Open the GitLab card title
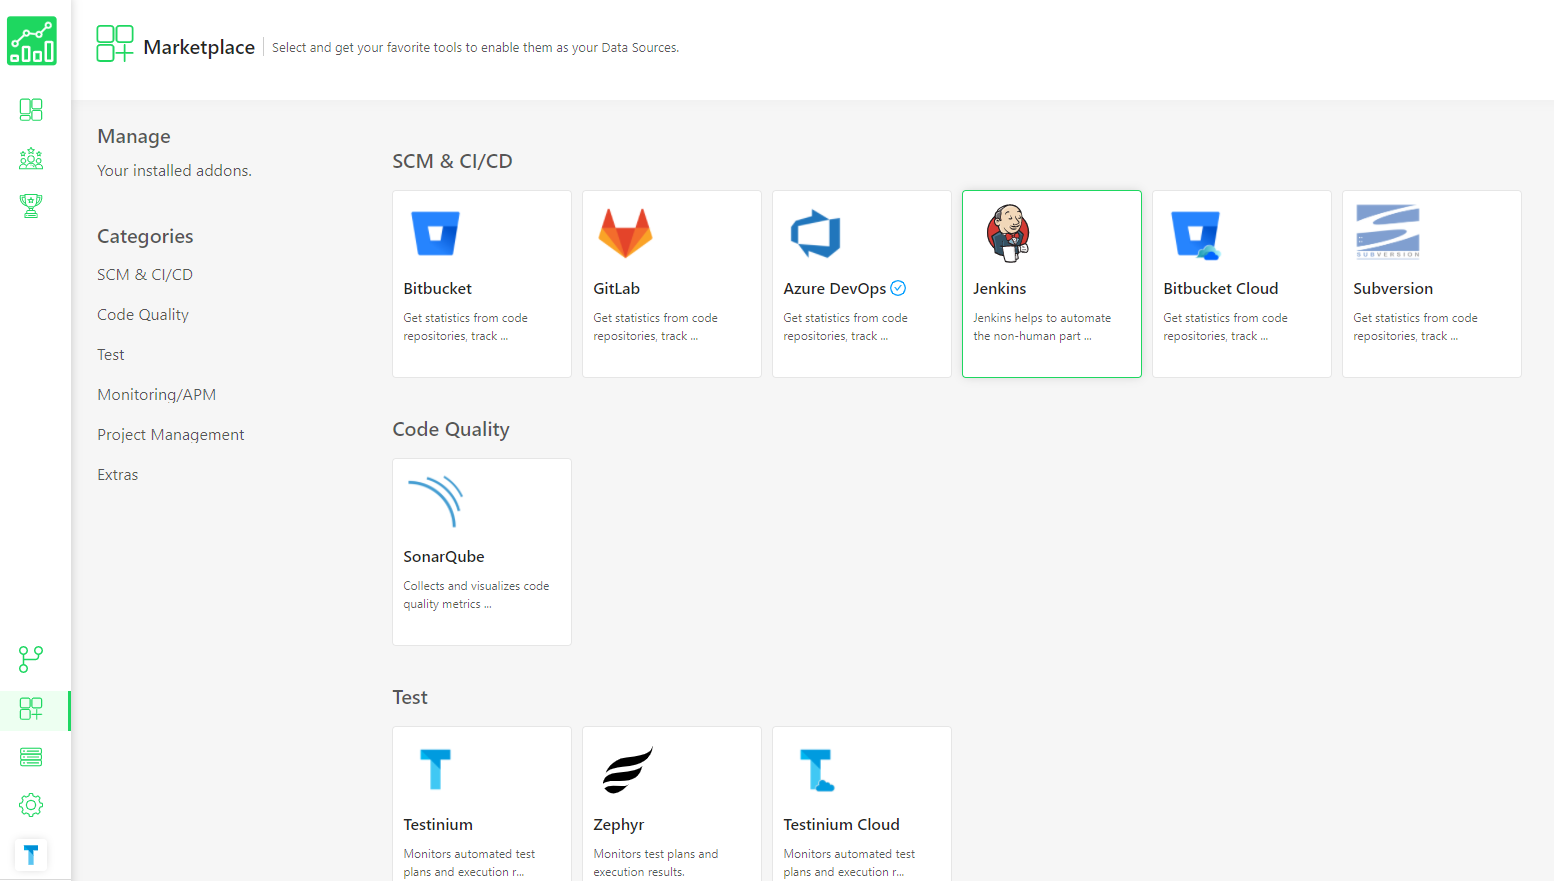The height and width of the screenshot is (881, 1554). [617, 288]
